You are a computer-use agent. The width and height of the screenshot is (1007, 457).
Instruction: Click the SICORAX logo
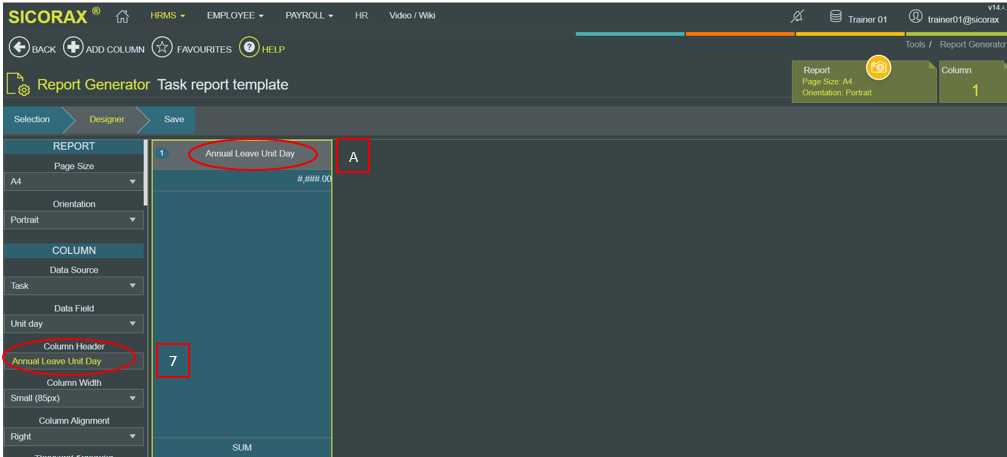tap(54, 16)
